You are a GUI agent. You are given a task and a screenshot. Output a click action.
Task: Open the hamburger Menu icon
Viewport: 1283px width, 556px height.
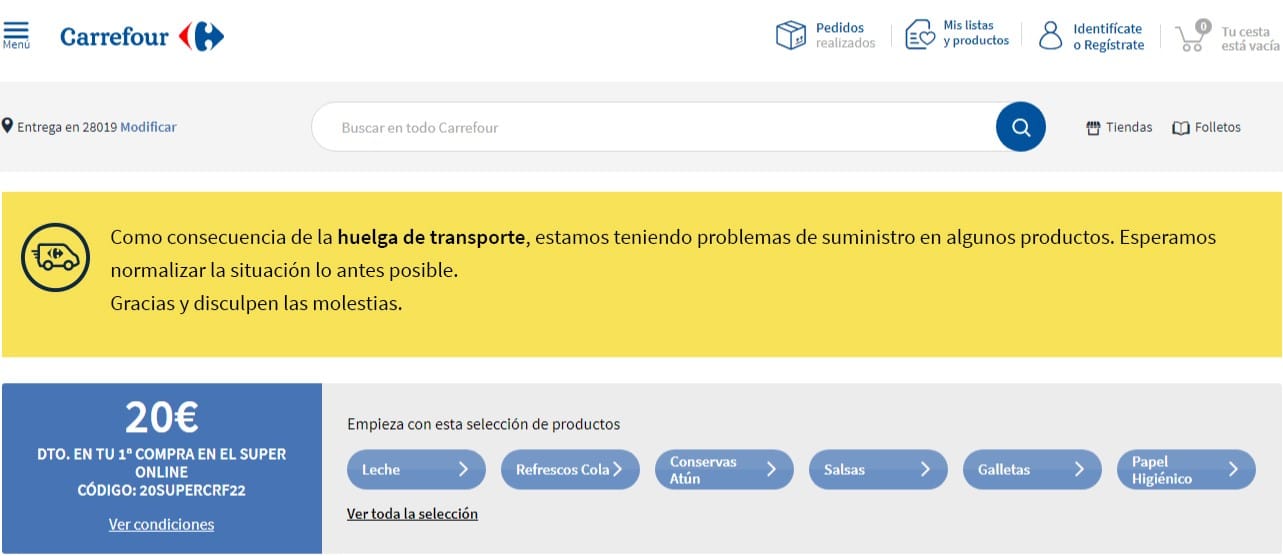click(x=16, y=35)
